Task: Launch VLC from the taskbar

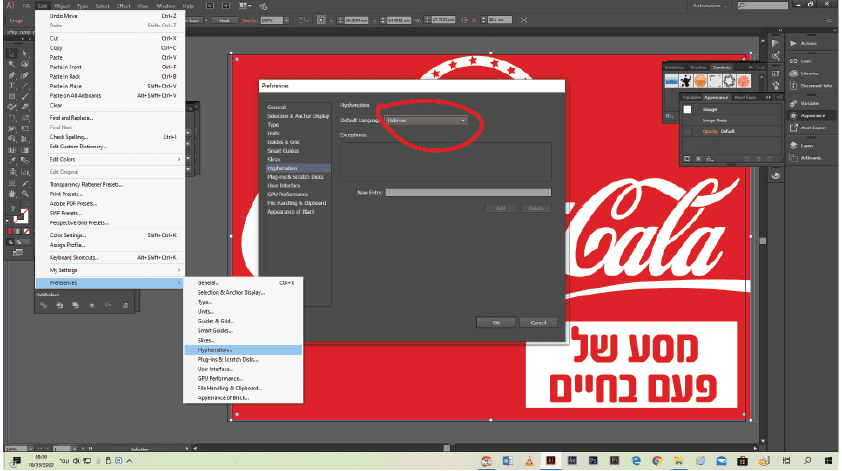Action: point(529,461)
